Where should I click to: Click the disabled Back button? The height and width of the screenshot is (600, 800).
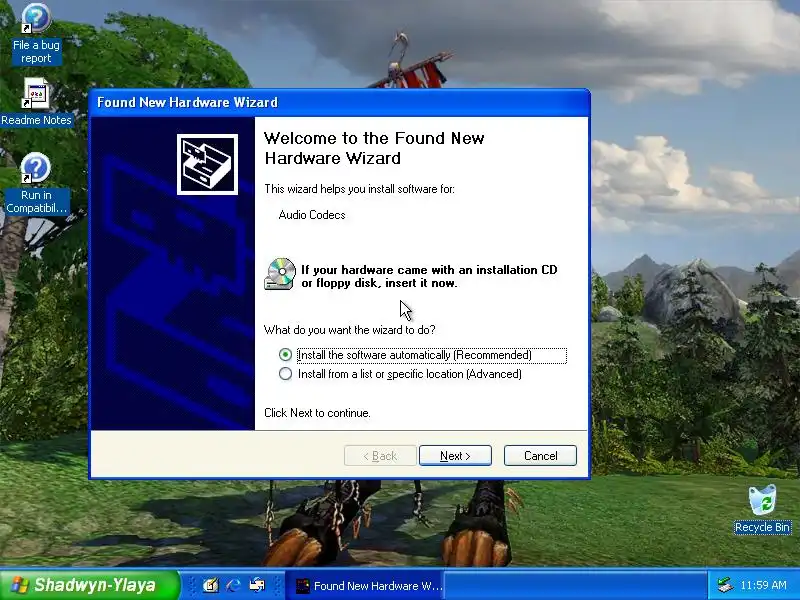380,456
